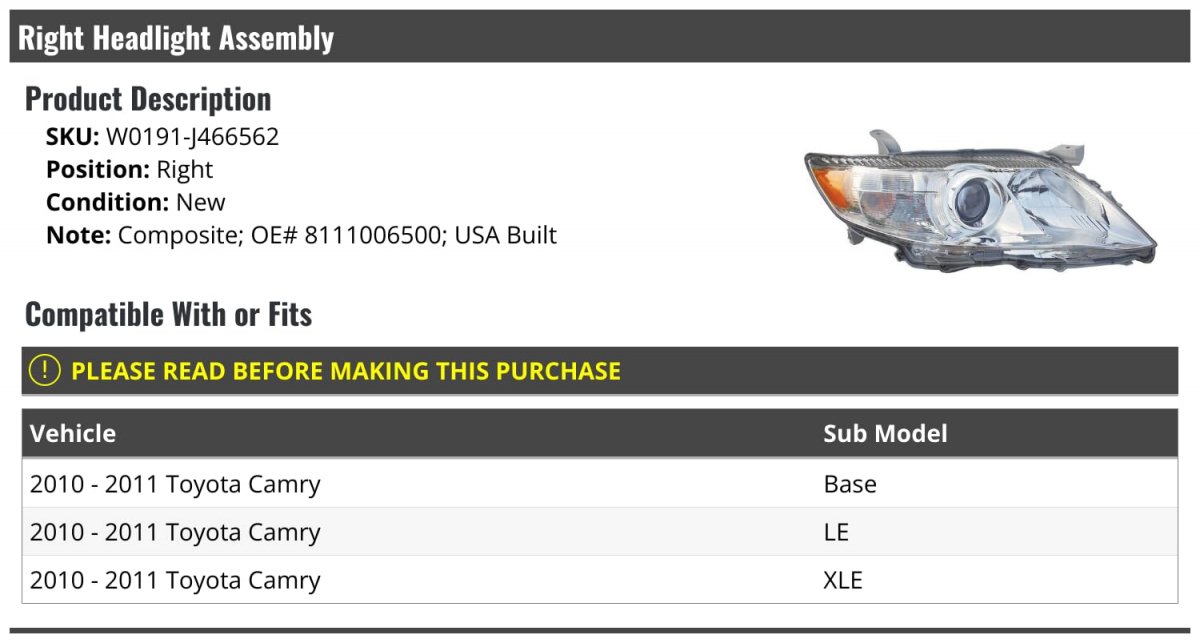Click the Right Headlight Assembly header
The width and height of the screenshot is (1200, 643).
point(600,37)
